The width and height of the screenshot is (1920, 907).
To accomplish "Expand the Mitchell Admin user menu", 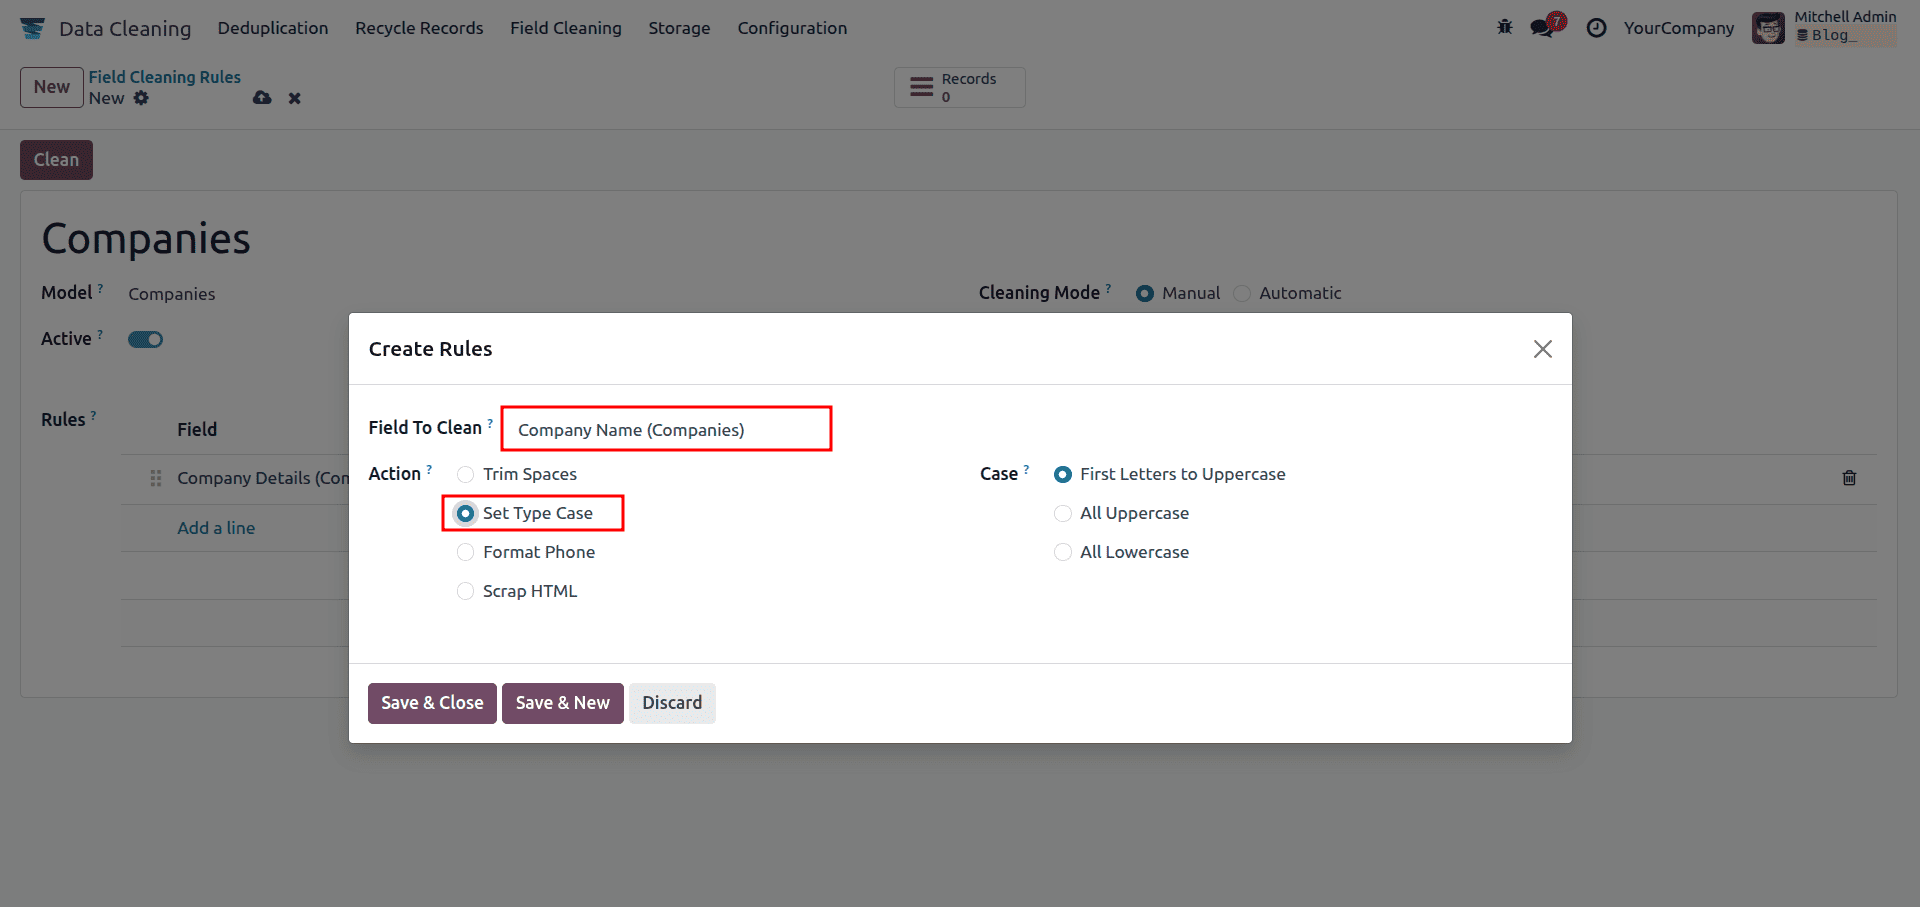I will (1824, 28).
